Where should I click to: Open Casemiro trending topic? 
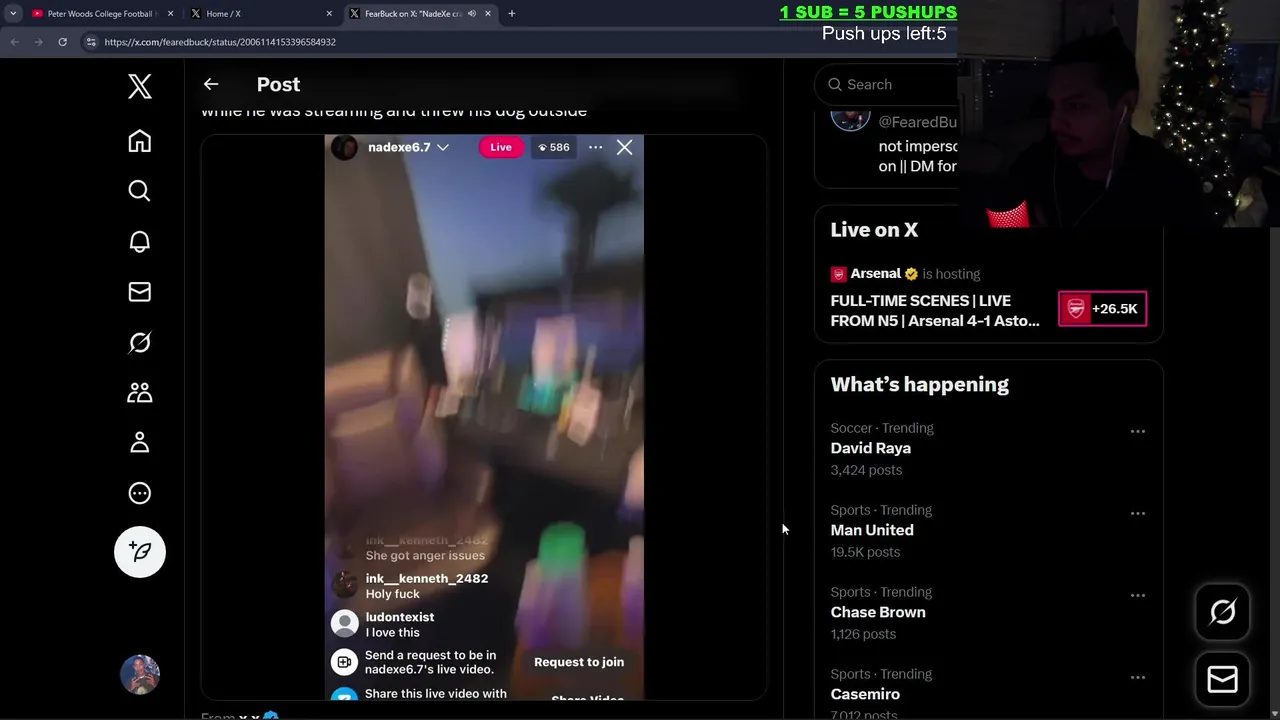click(865, 694)
